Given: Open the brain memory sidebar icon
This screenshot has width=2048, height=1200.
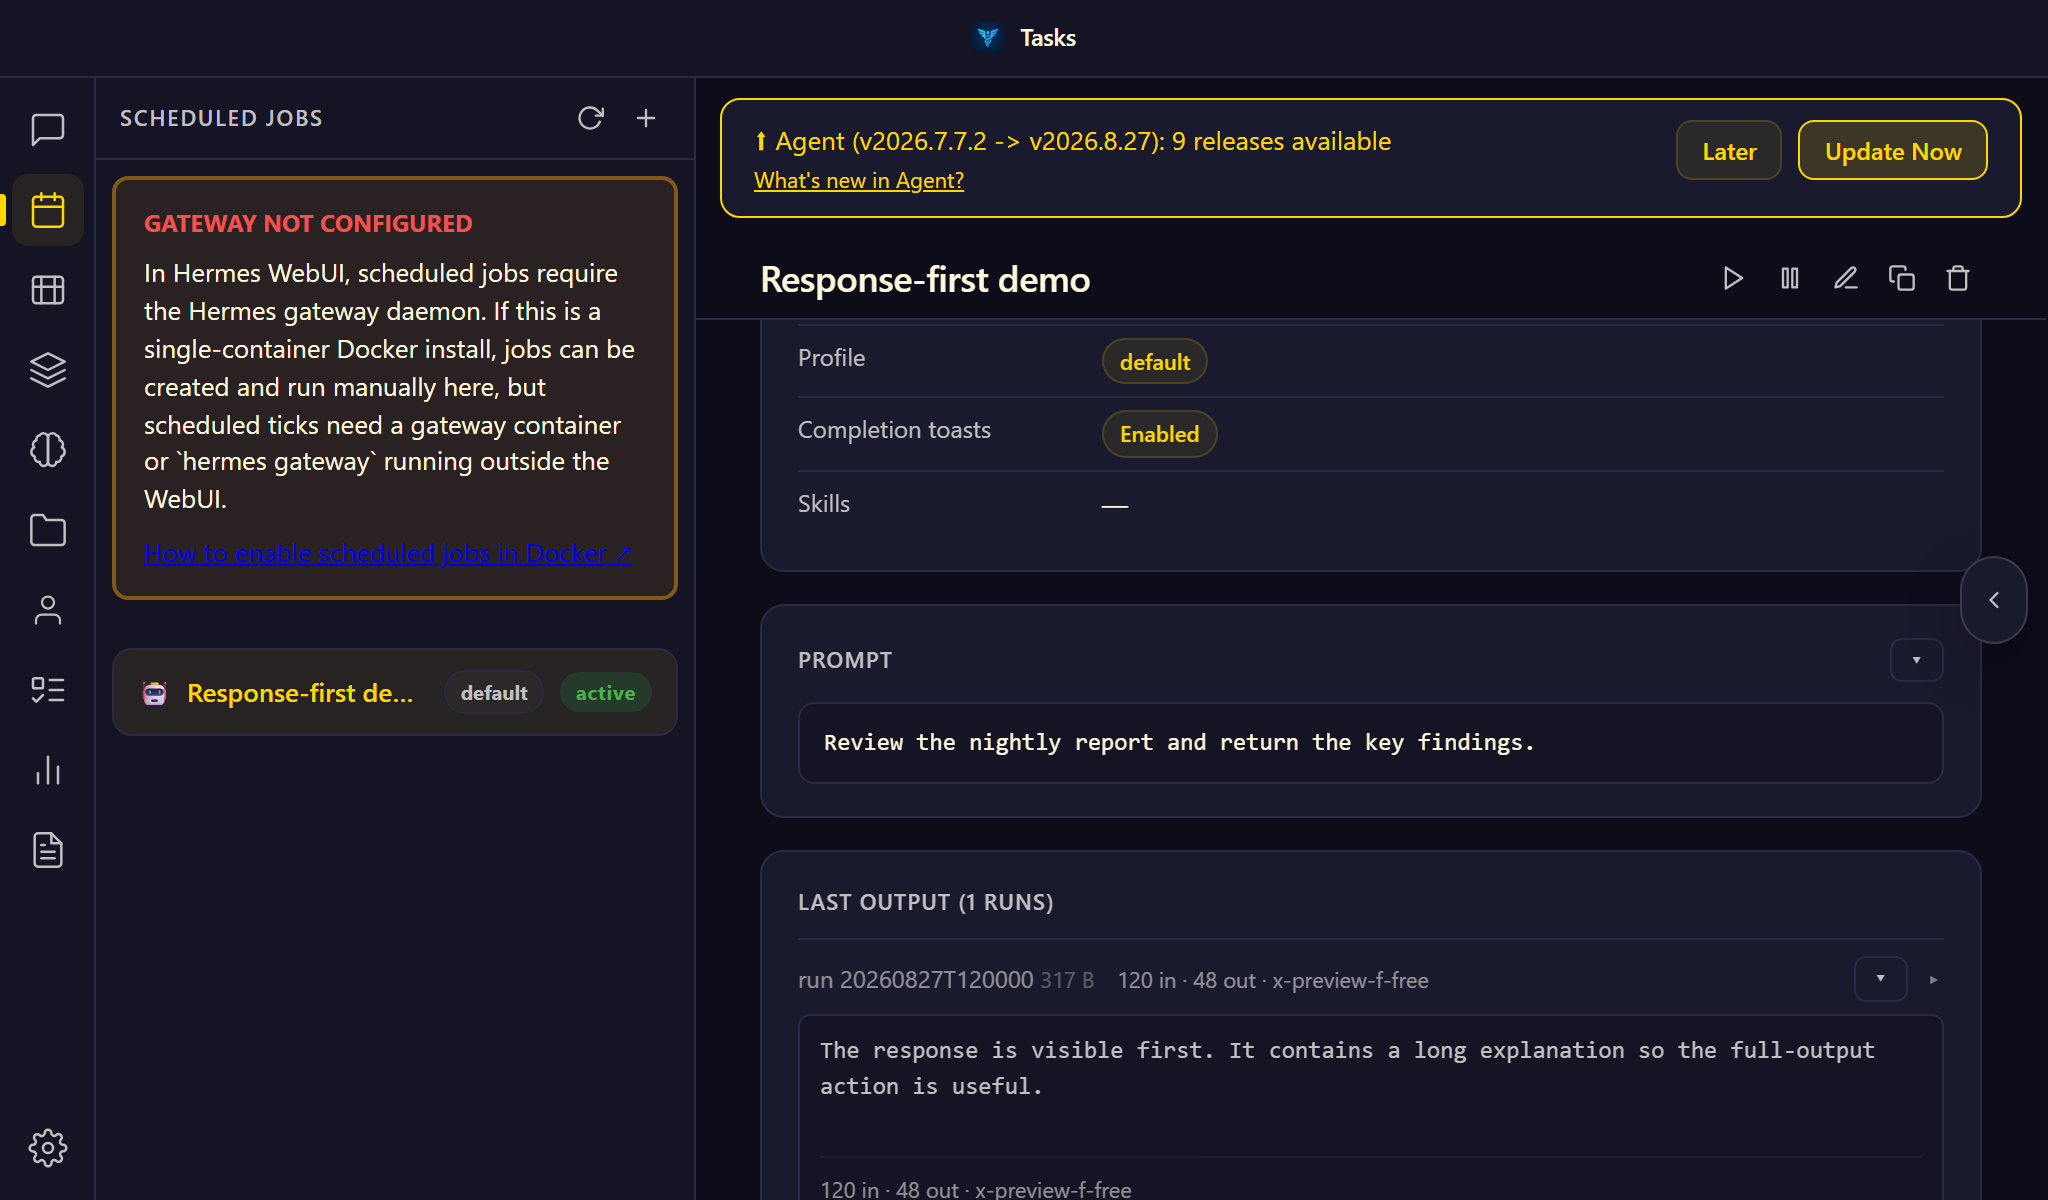Looking at the screenshot, I should 48,450.
